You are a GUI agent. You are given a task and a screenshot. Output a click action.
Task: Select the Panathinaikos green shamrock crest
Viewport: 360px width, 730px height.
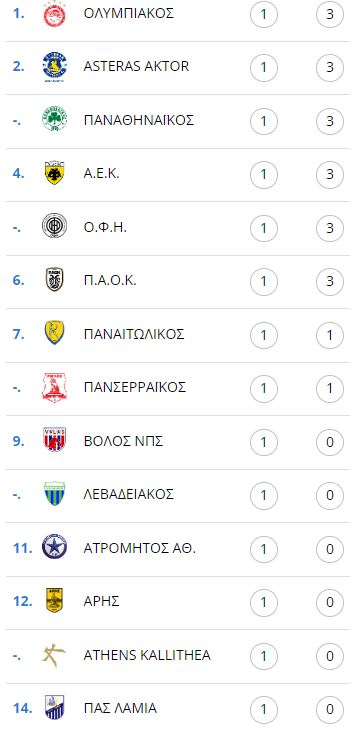54,120
